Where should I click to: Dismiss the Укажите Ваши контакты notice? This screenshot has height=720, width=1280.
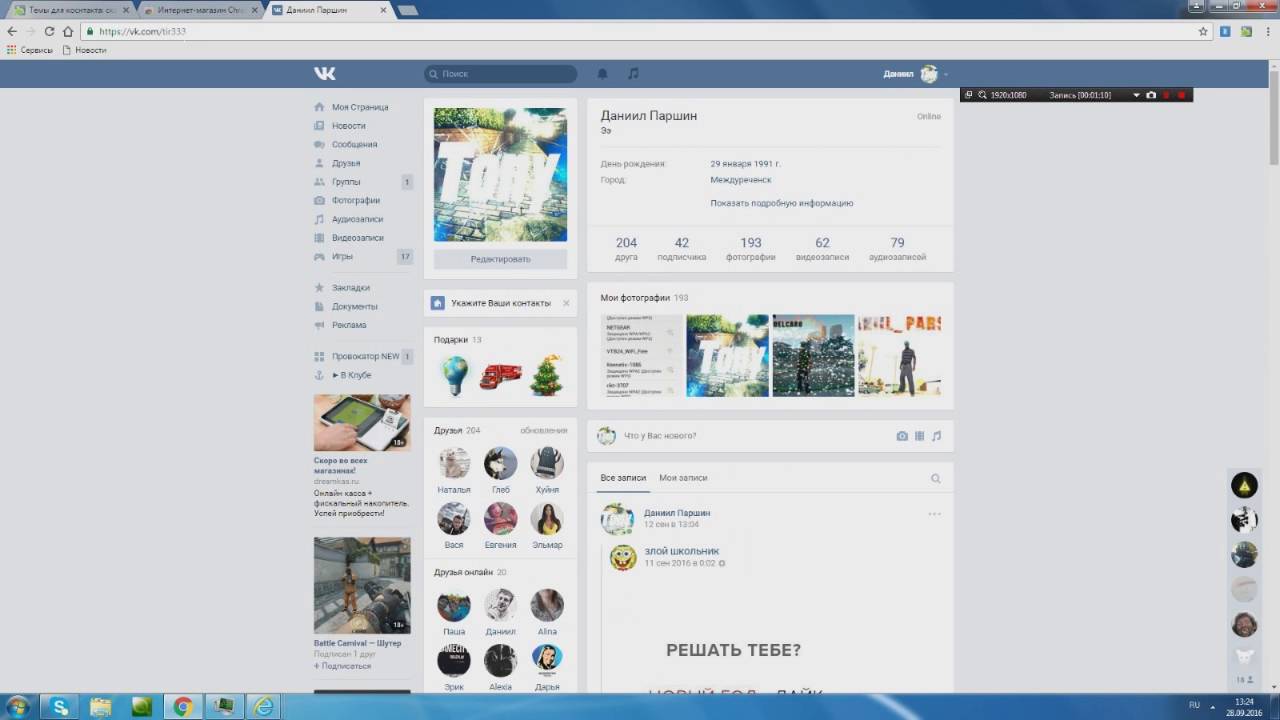566,303
